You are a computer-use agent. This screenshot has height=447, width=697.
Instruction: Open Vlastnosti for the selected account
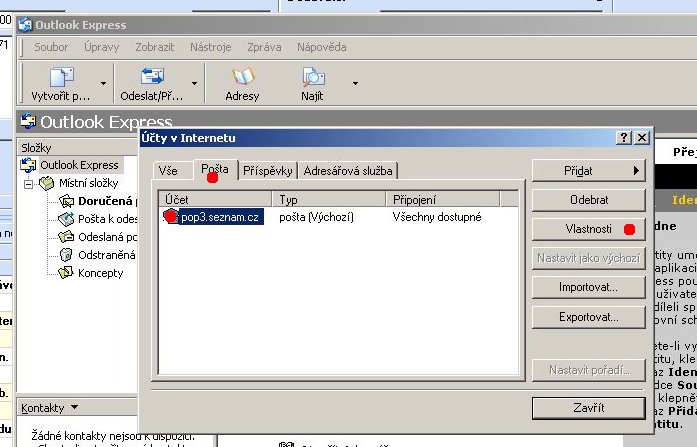pyautogui.click(x=589, y=229)
